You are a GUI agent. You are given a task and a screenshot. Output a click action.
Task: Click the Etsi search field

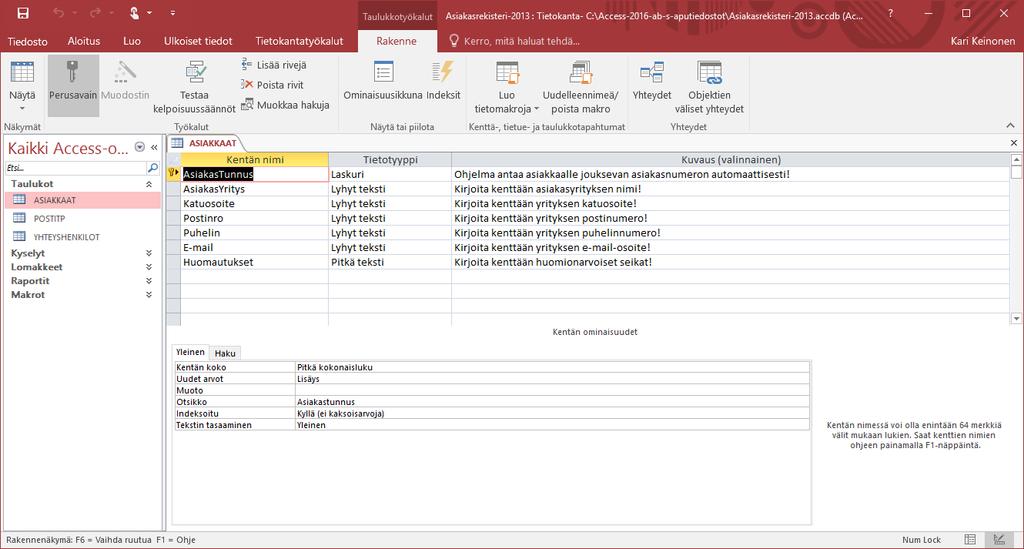(75, 168)
